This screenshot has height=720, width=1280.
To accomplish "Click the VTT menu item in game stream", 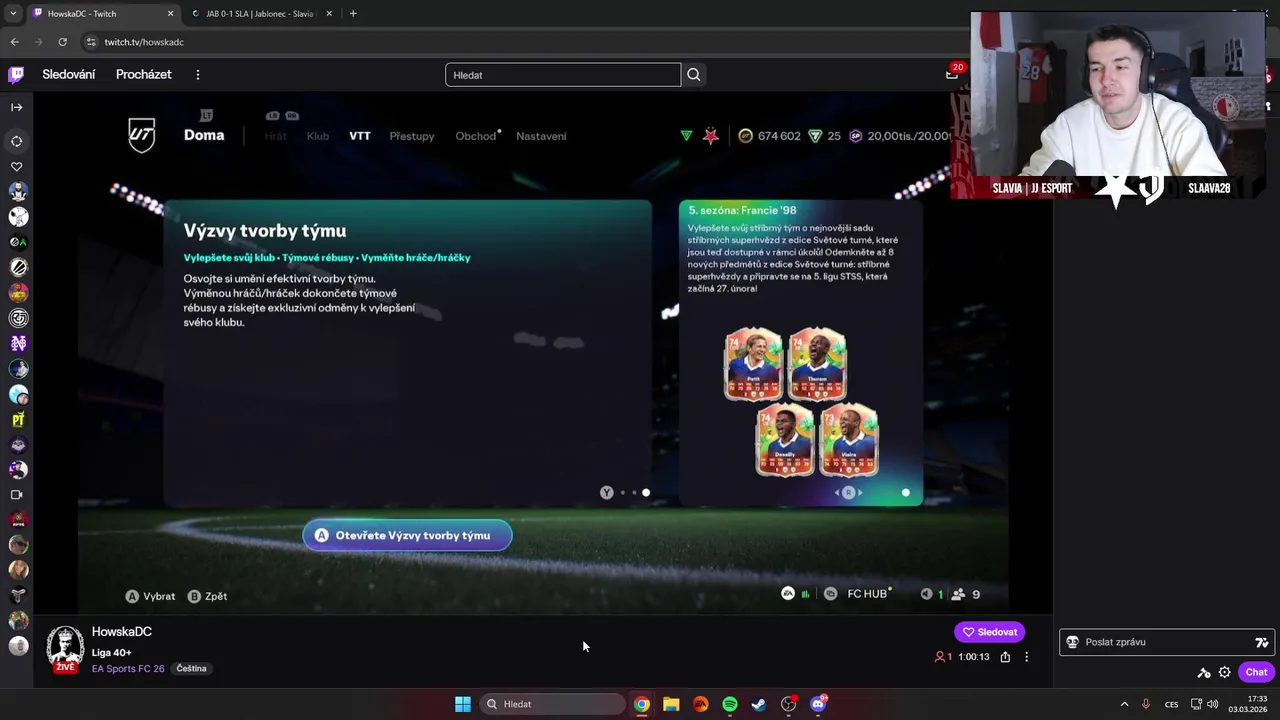I will (x=360, y=136).
